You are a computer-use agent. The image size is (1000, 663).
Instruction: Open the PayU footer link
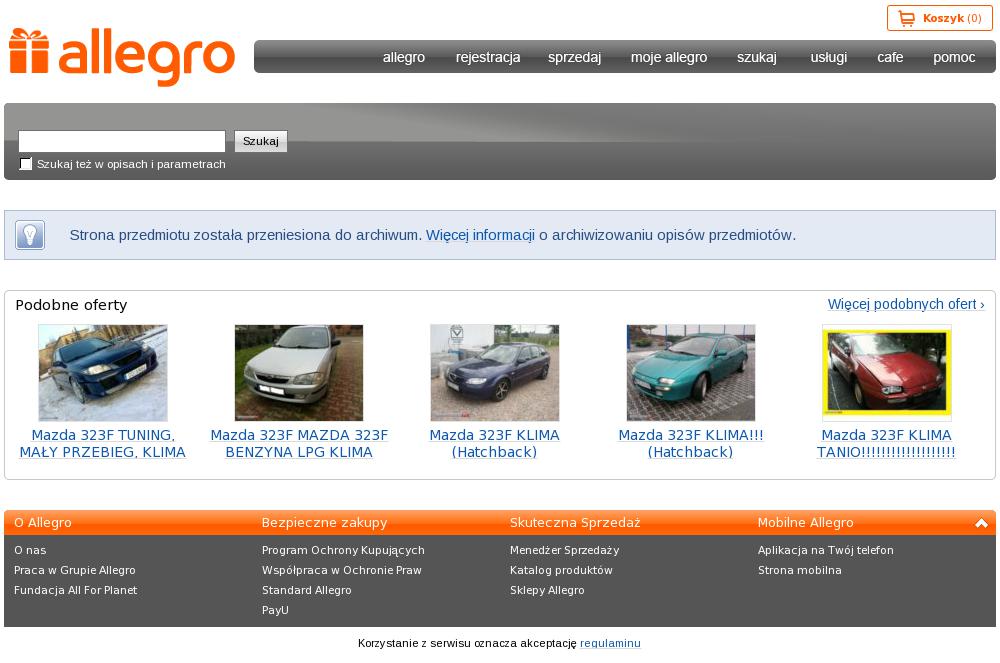(275, 610)
